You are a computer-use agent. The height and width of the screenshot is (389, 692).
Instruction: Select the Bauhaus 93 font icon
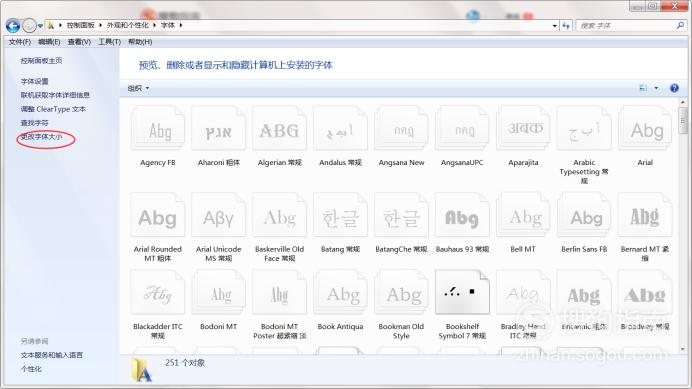pyautogui.click(x=462, y=215)
